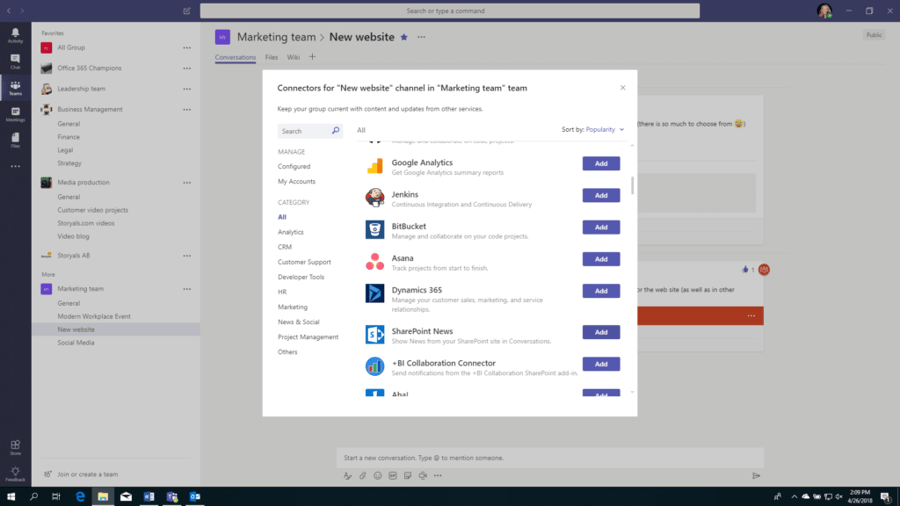Open the Activity bell icon
Screen dimensions: 900x506
pos(15,35)
